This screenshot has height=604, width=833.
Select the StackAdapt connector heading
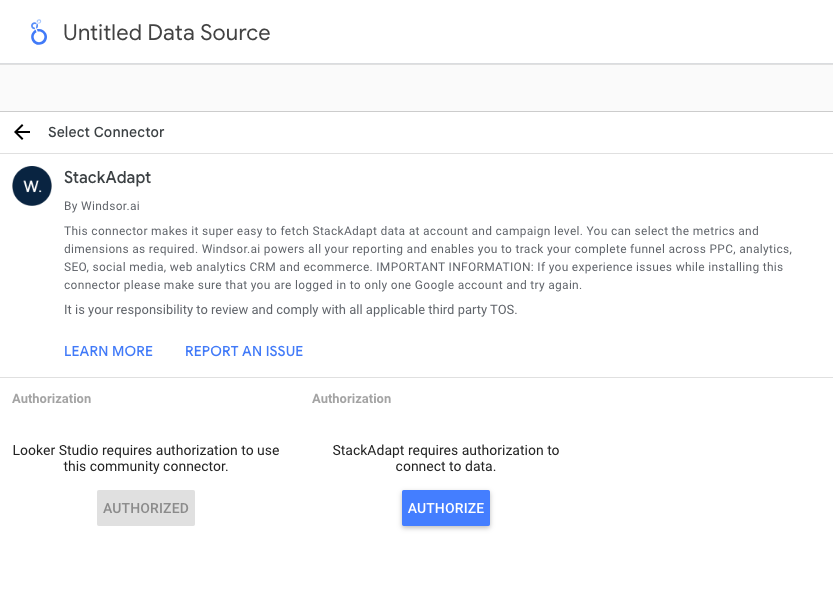tap(107, 178)
